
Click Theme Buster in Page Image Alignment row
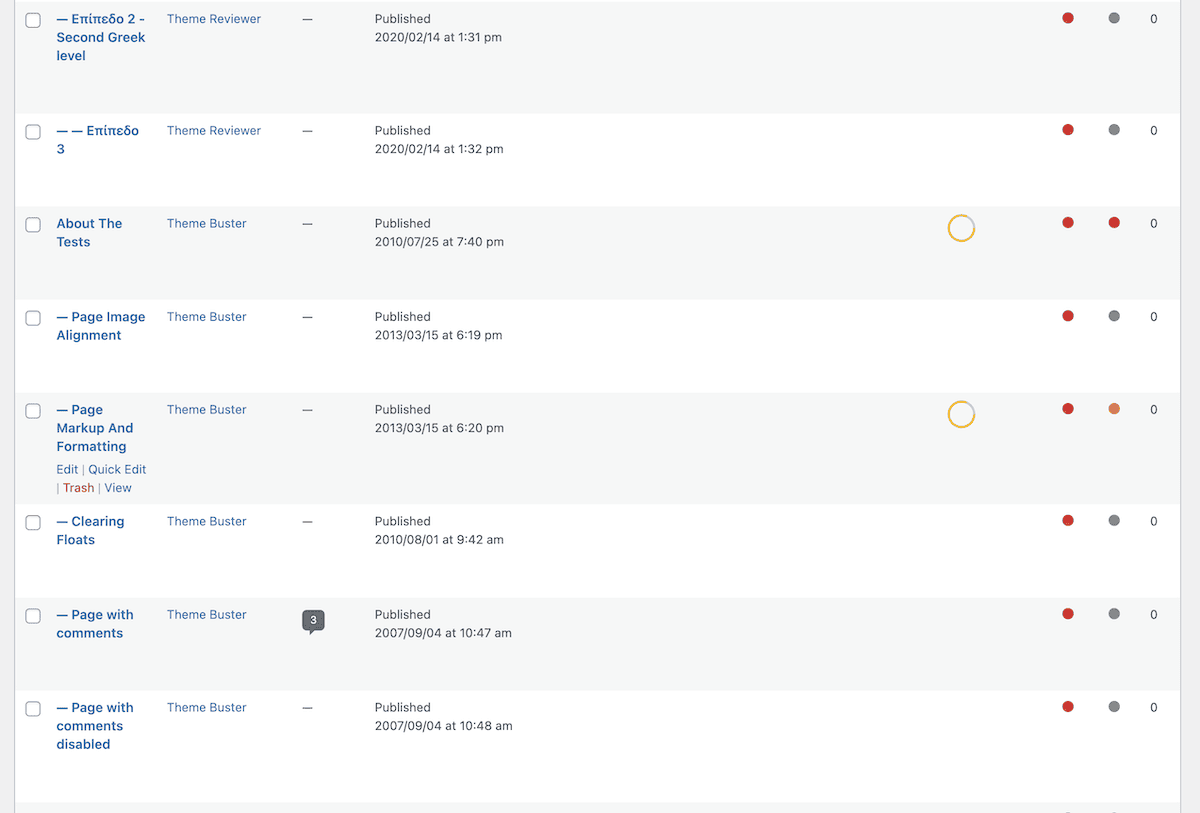coord(207,317)
